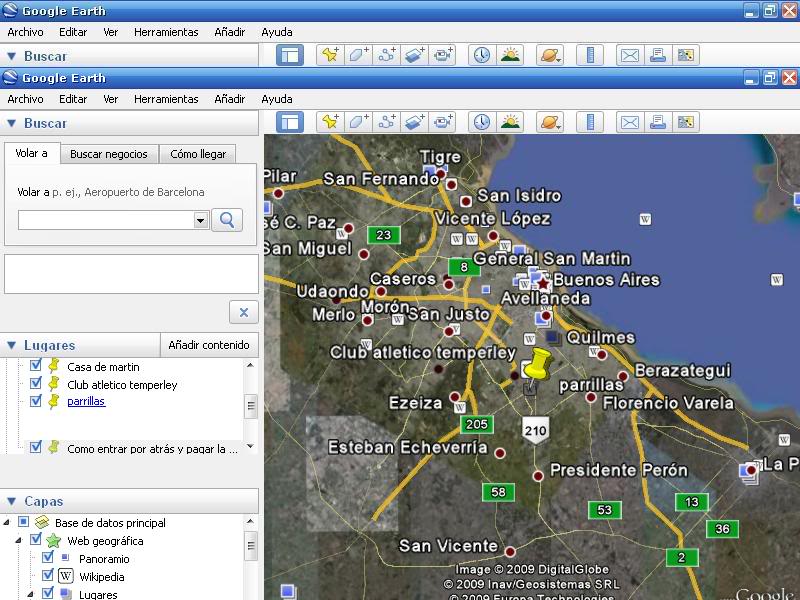Image resolution: width=800 pixels, height=600 pixels.
Task: View in Google Maps icon, front window
Action: pyautogui.click(x=686, y=122)
